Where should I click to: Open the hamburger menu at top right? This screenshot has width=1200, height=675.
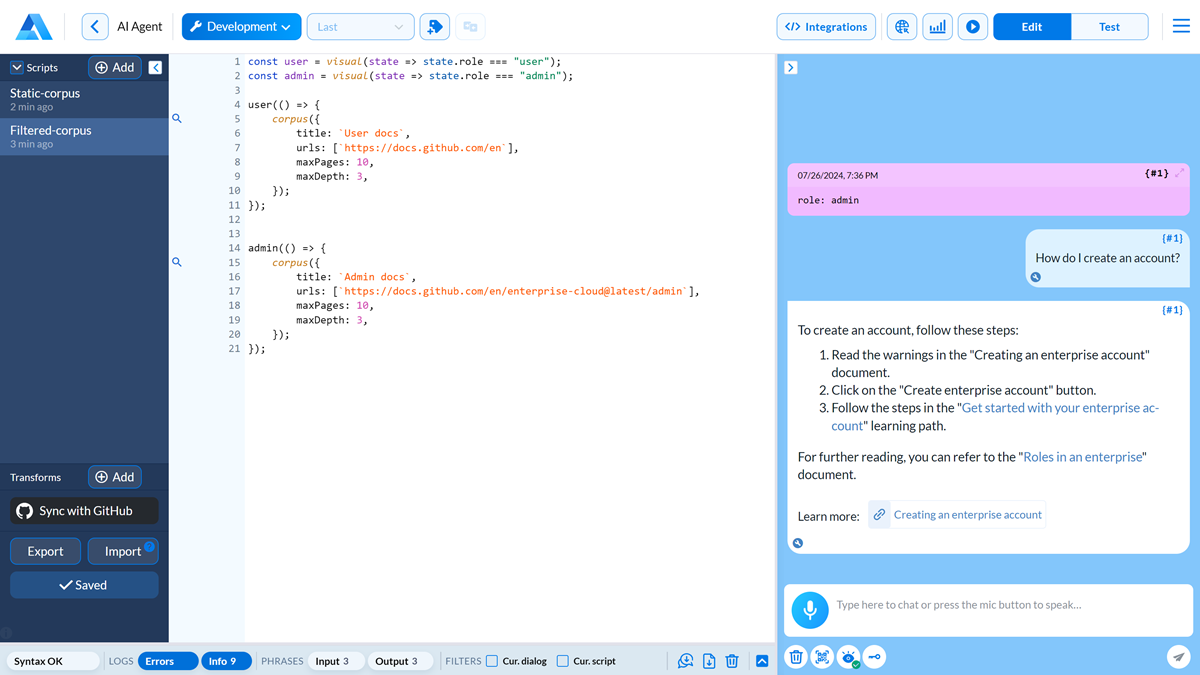(x=1181, y=27)
